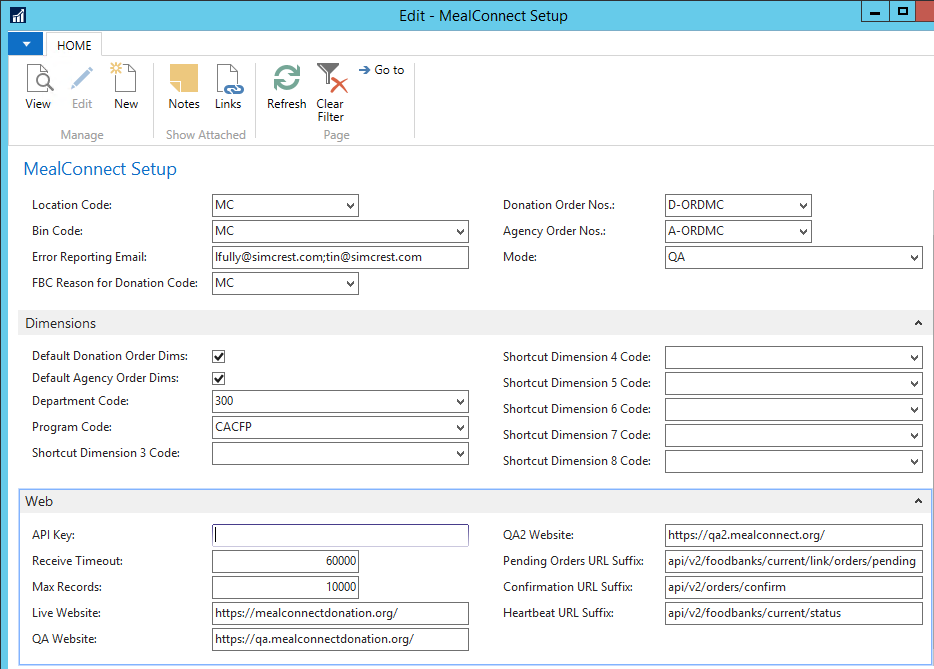The width and height of the screenshot is (934, 669).
Task: Open the Notes icon
Action: pyautogui.click(x=184, y=86)
